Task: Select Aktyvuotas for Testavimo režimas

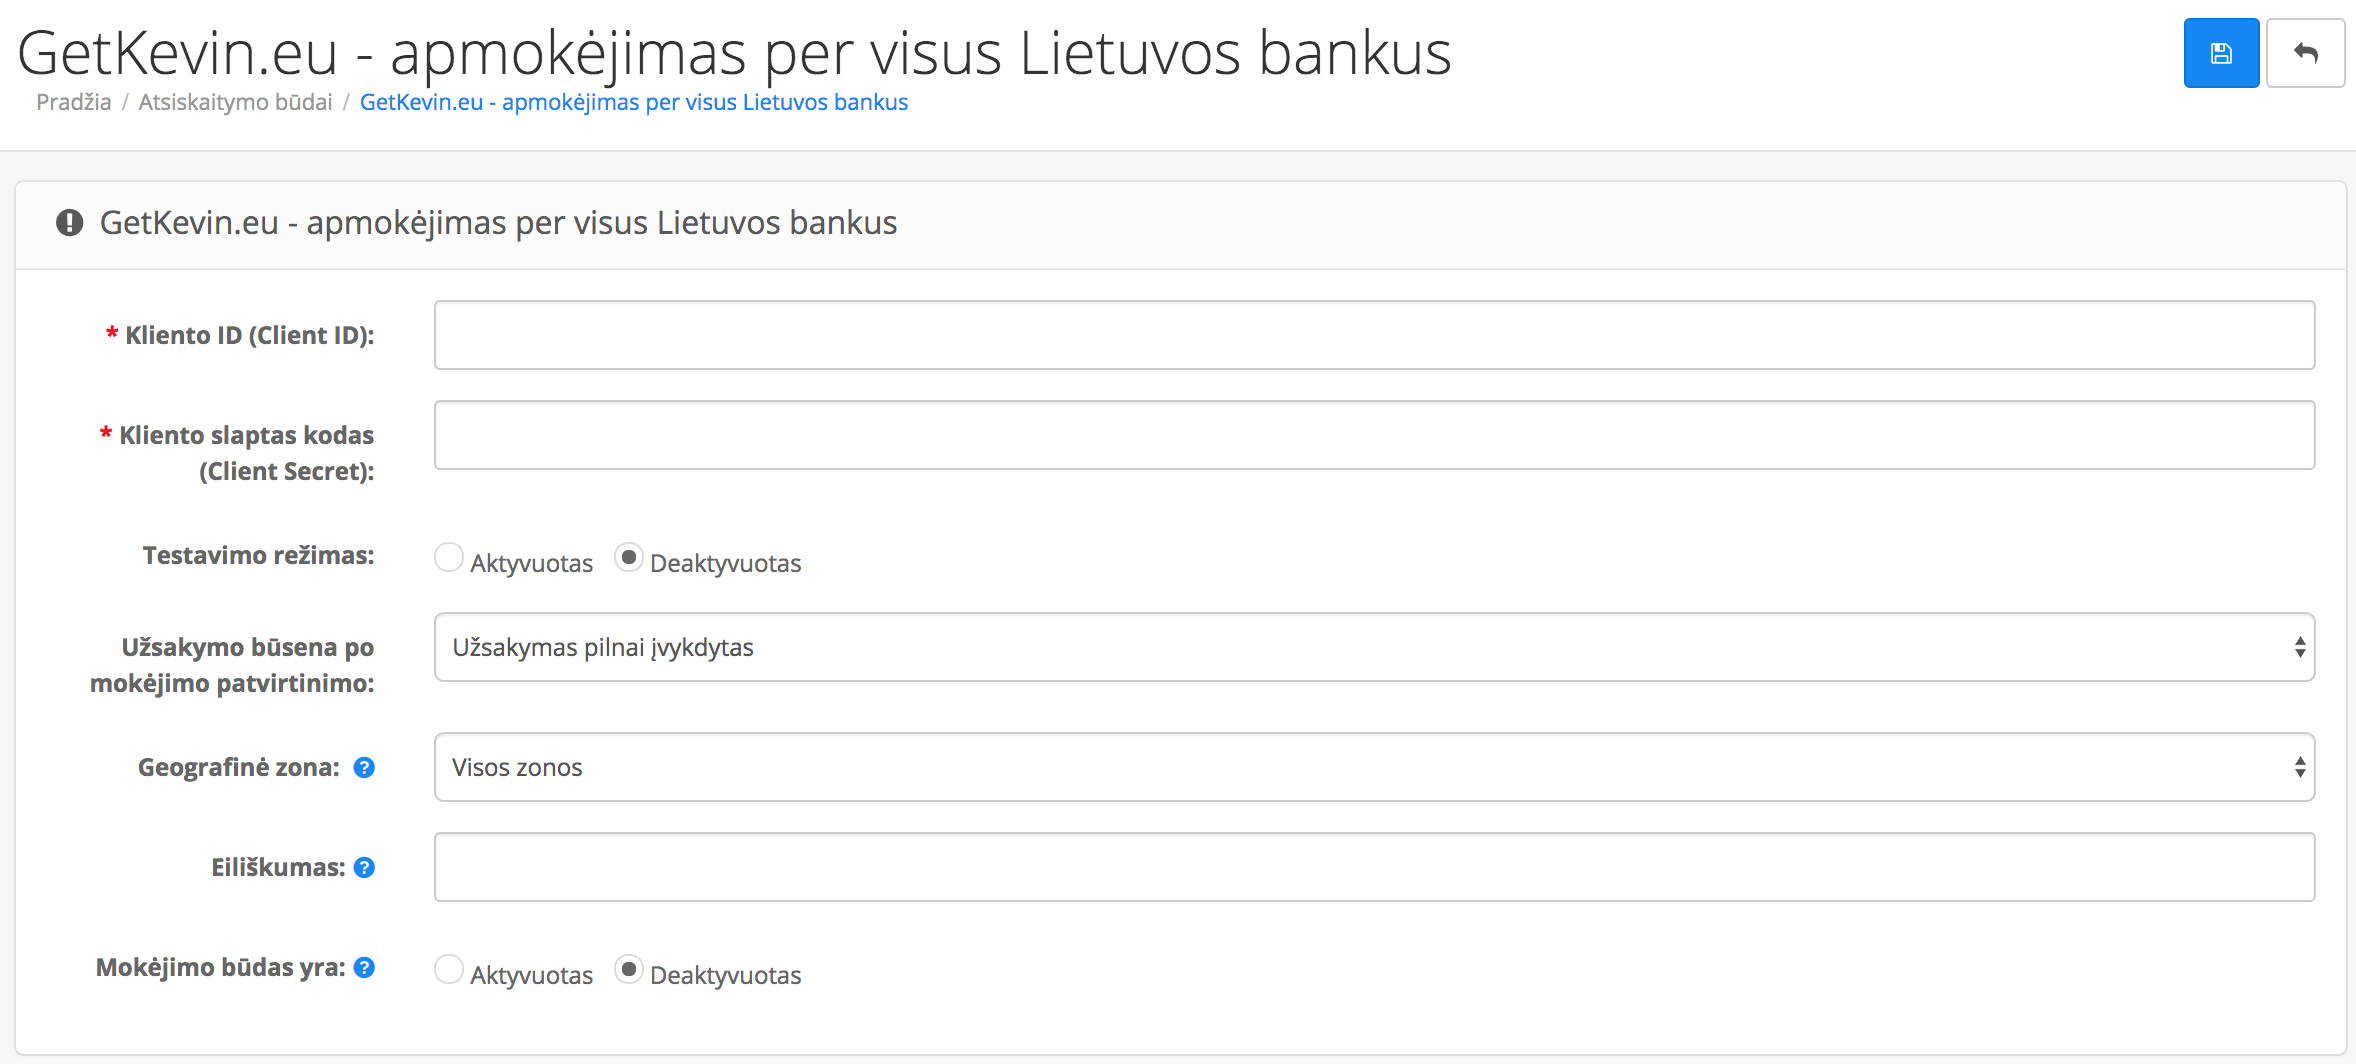Action: click(x=449, y=557)
